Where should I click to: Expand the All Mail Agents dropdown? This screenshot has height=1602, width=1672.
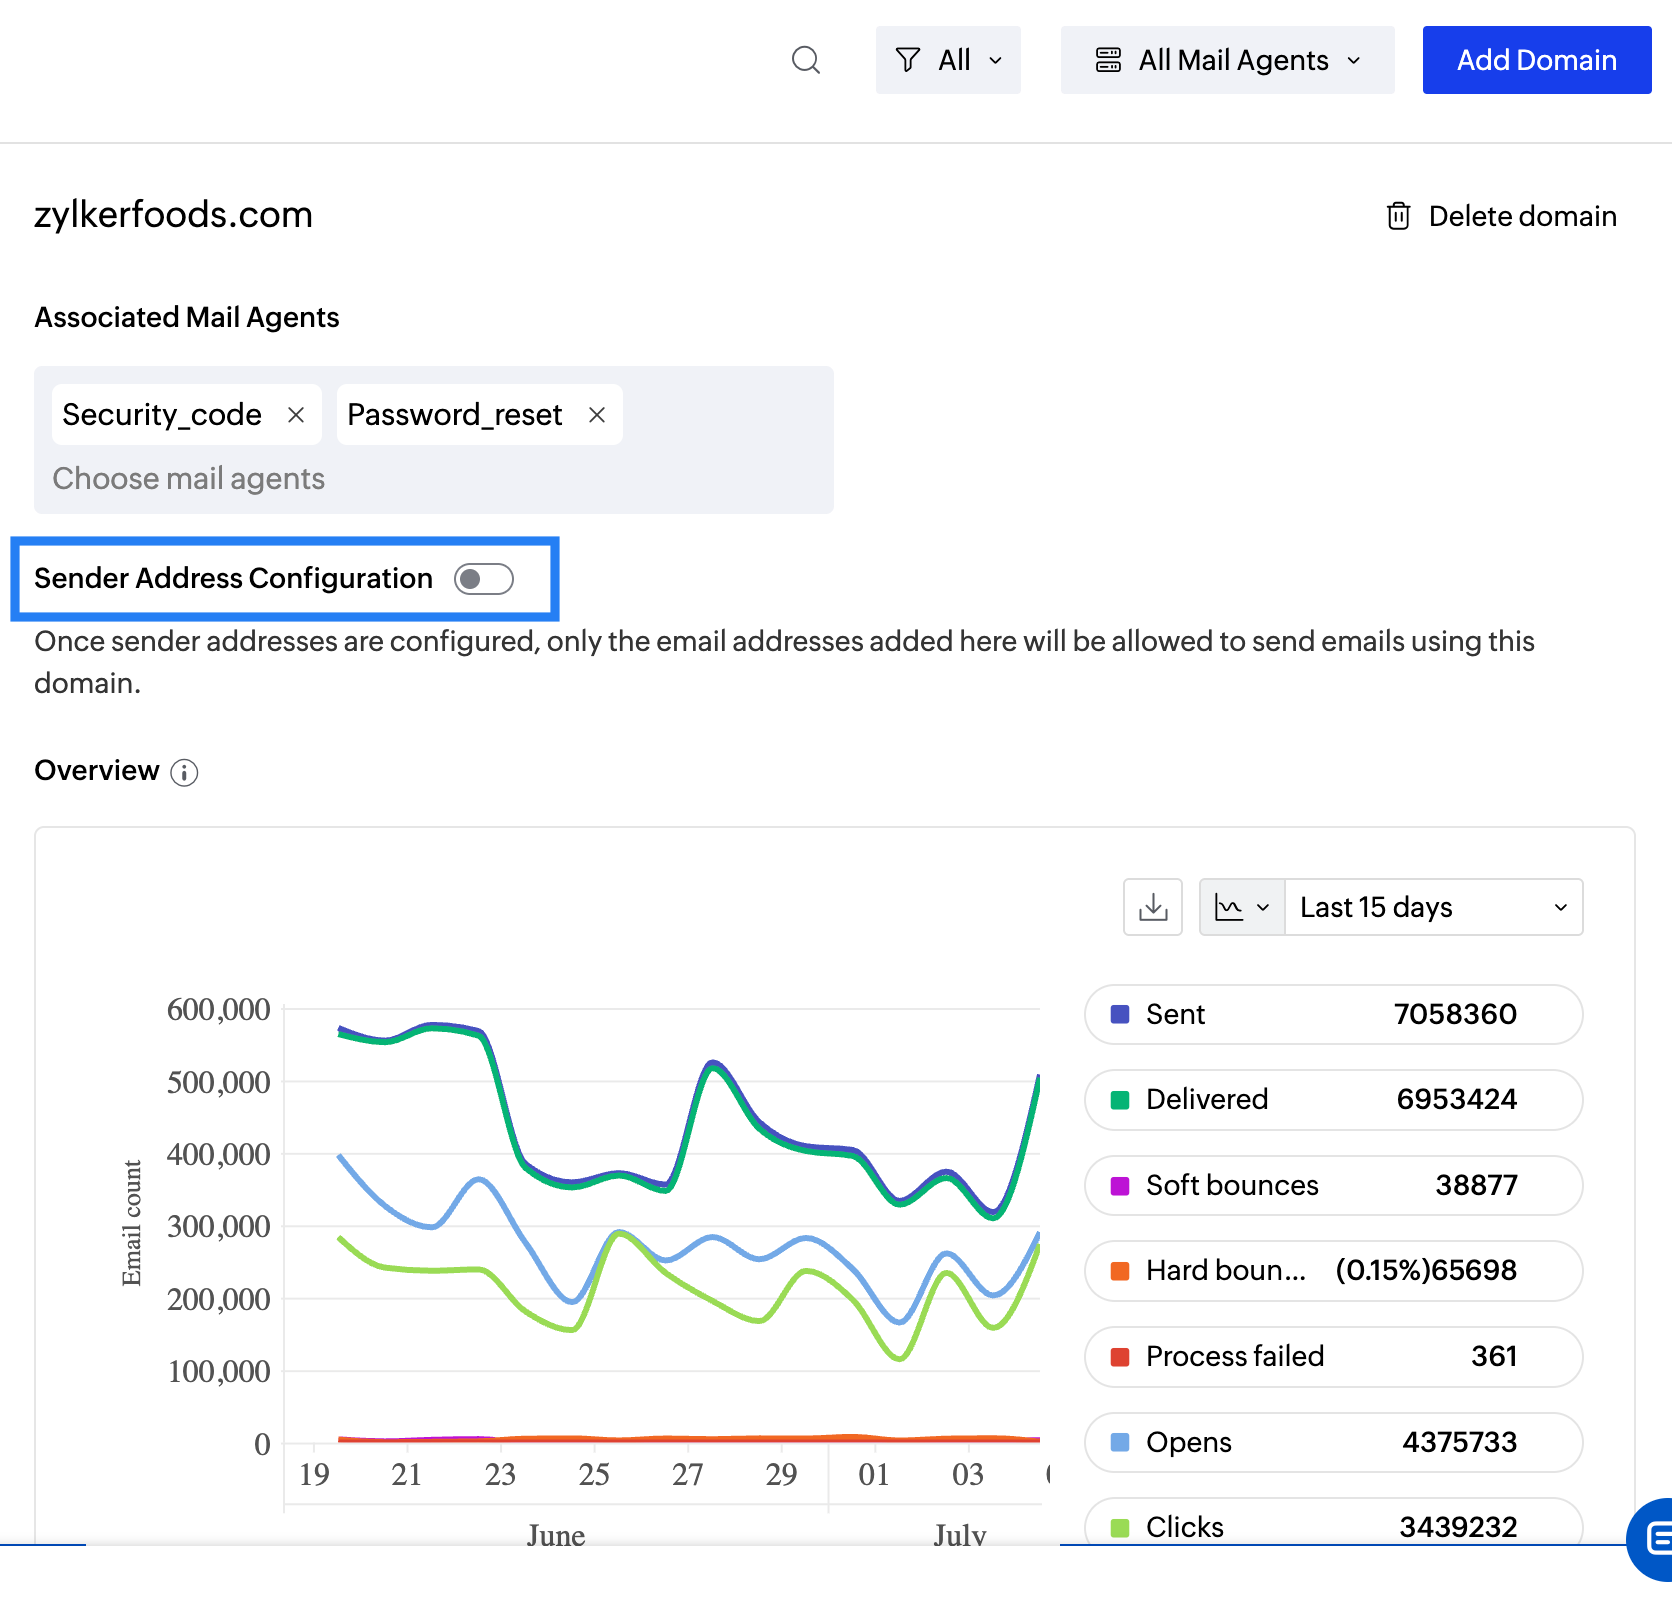[x=1227, y=60]
